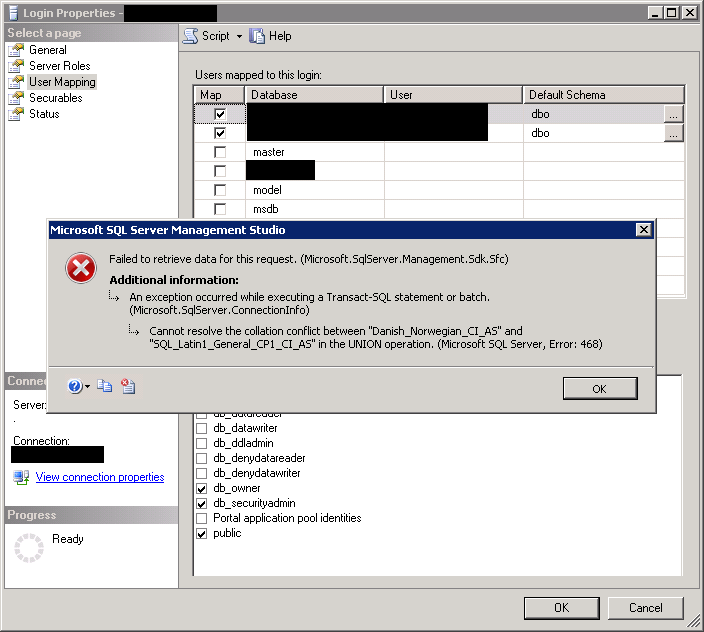Click OK in Login Properties window
This screenshot has width=704, height=632.
[x=561, y=608]
